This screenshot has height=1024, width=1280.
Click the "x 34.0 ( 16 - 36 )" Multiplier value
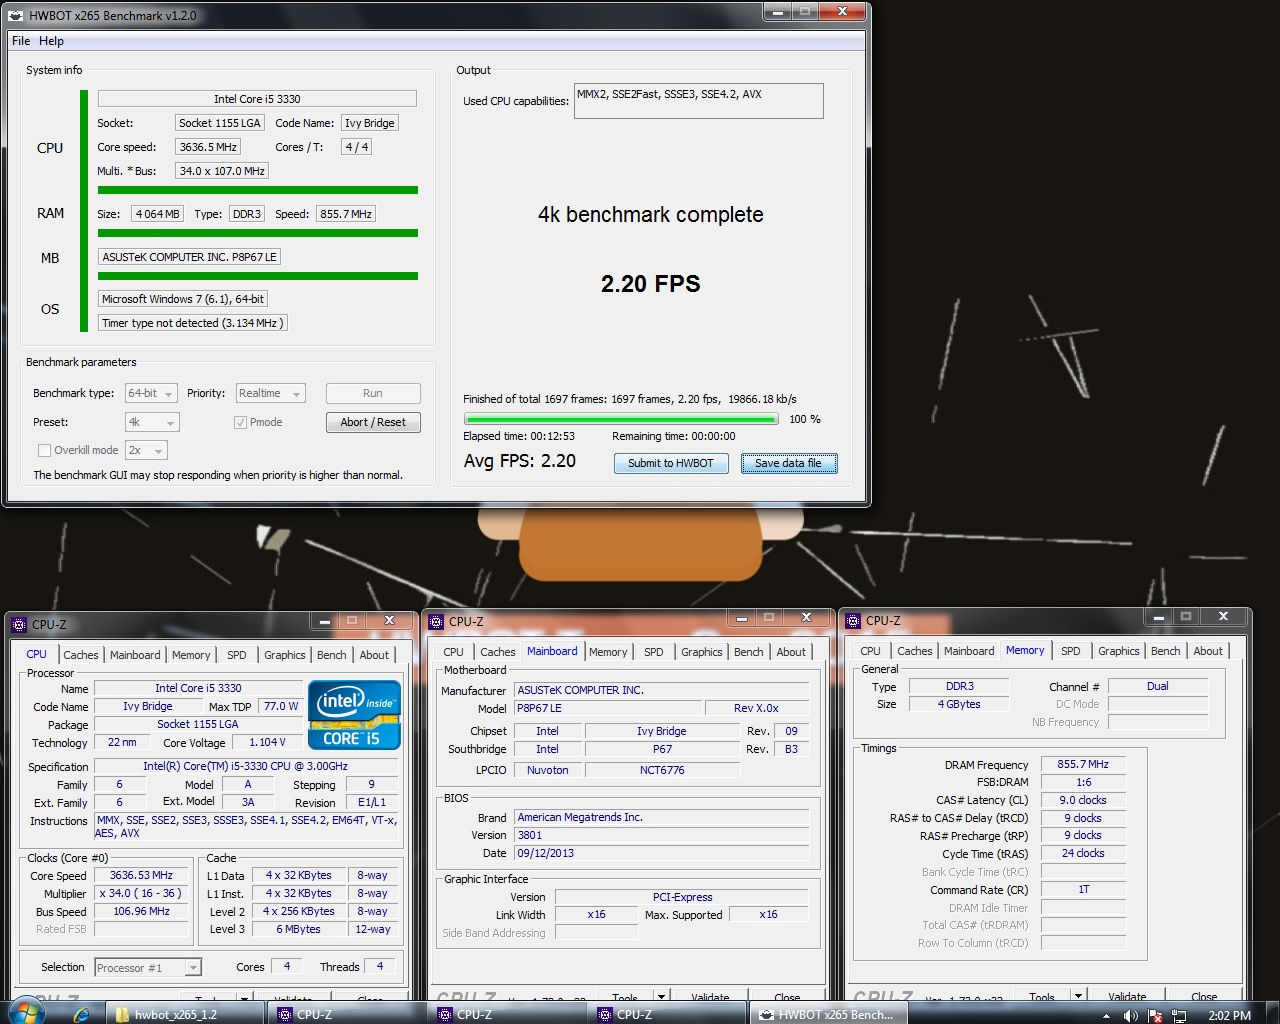(x=142, y=893)
